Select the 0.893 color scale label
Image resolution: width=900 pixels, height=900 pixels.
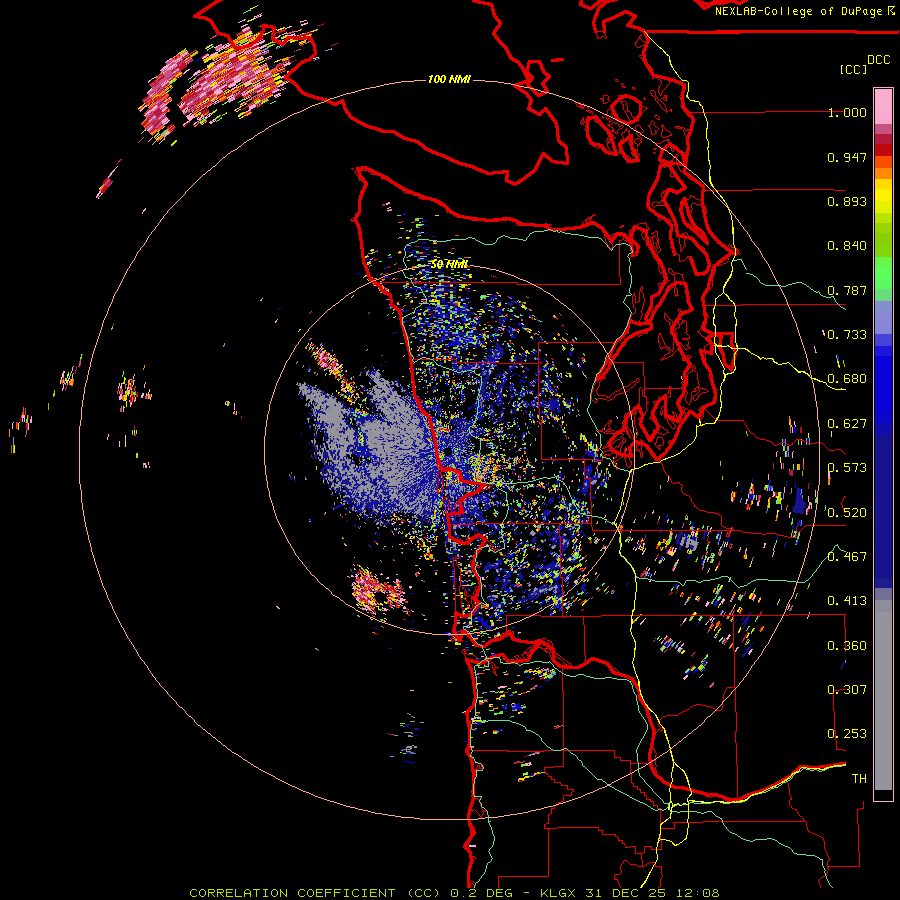click(847, 201)
